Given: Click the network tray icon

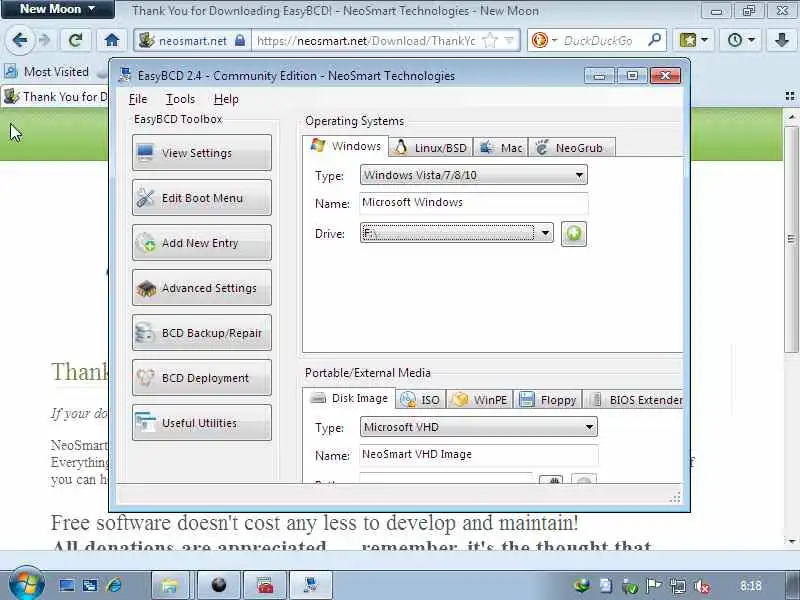Looking at the screenshot, I should coord(678,586).
